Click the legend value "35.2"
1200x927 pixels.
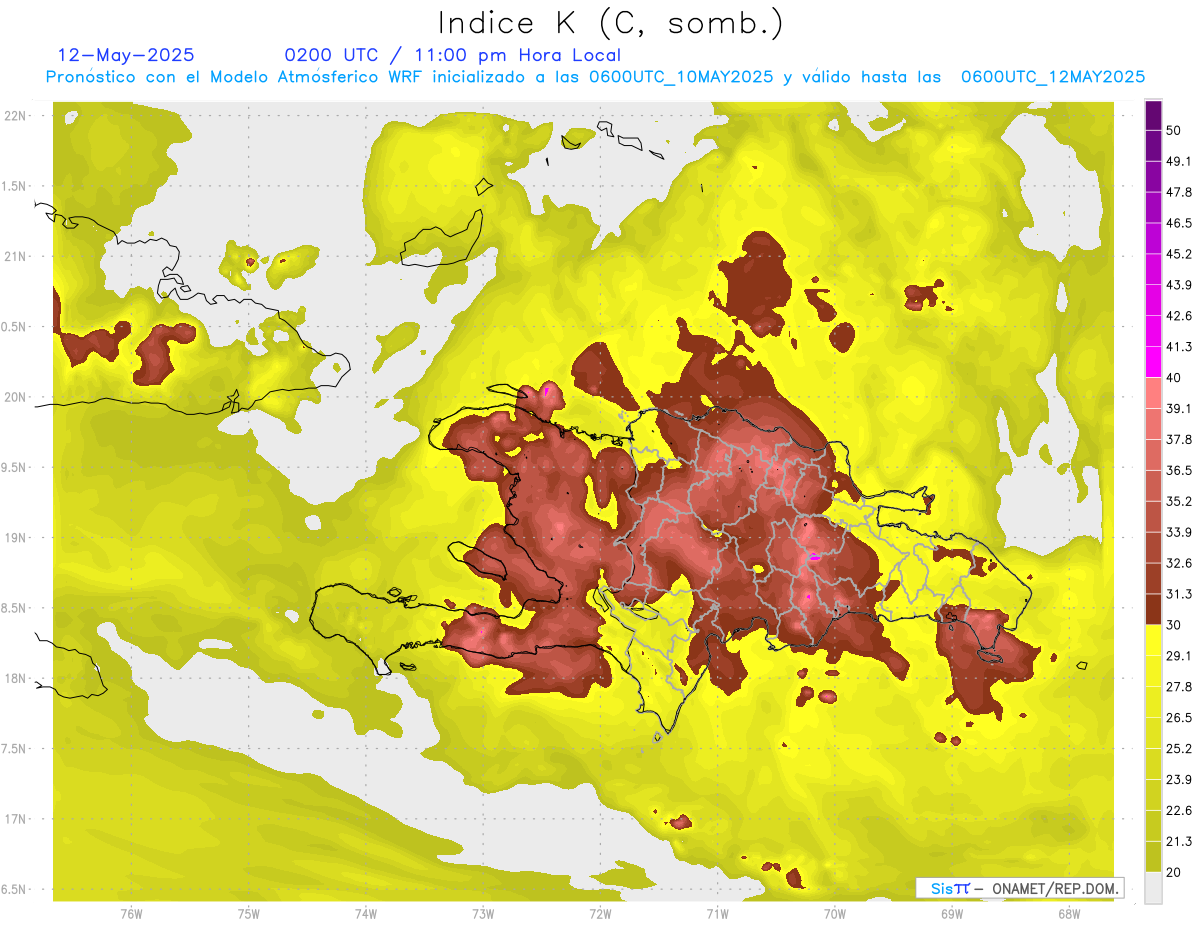pyautogui.click(x=1178, y=501)
